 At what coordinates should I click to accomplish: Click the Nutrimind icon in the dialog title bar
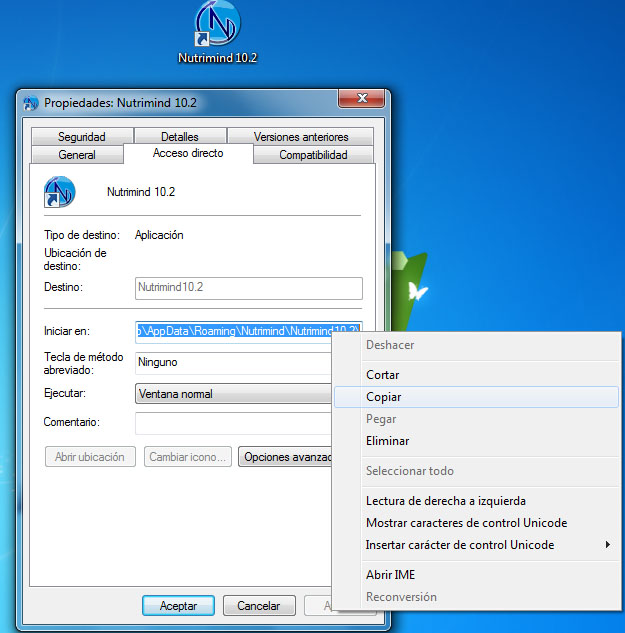click(31, 103)
